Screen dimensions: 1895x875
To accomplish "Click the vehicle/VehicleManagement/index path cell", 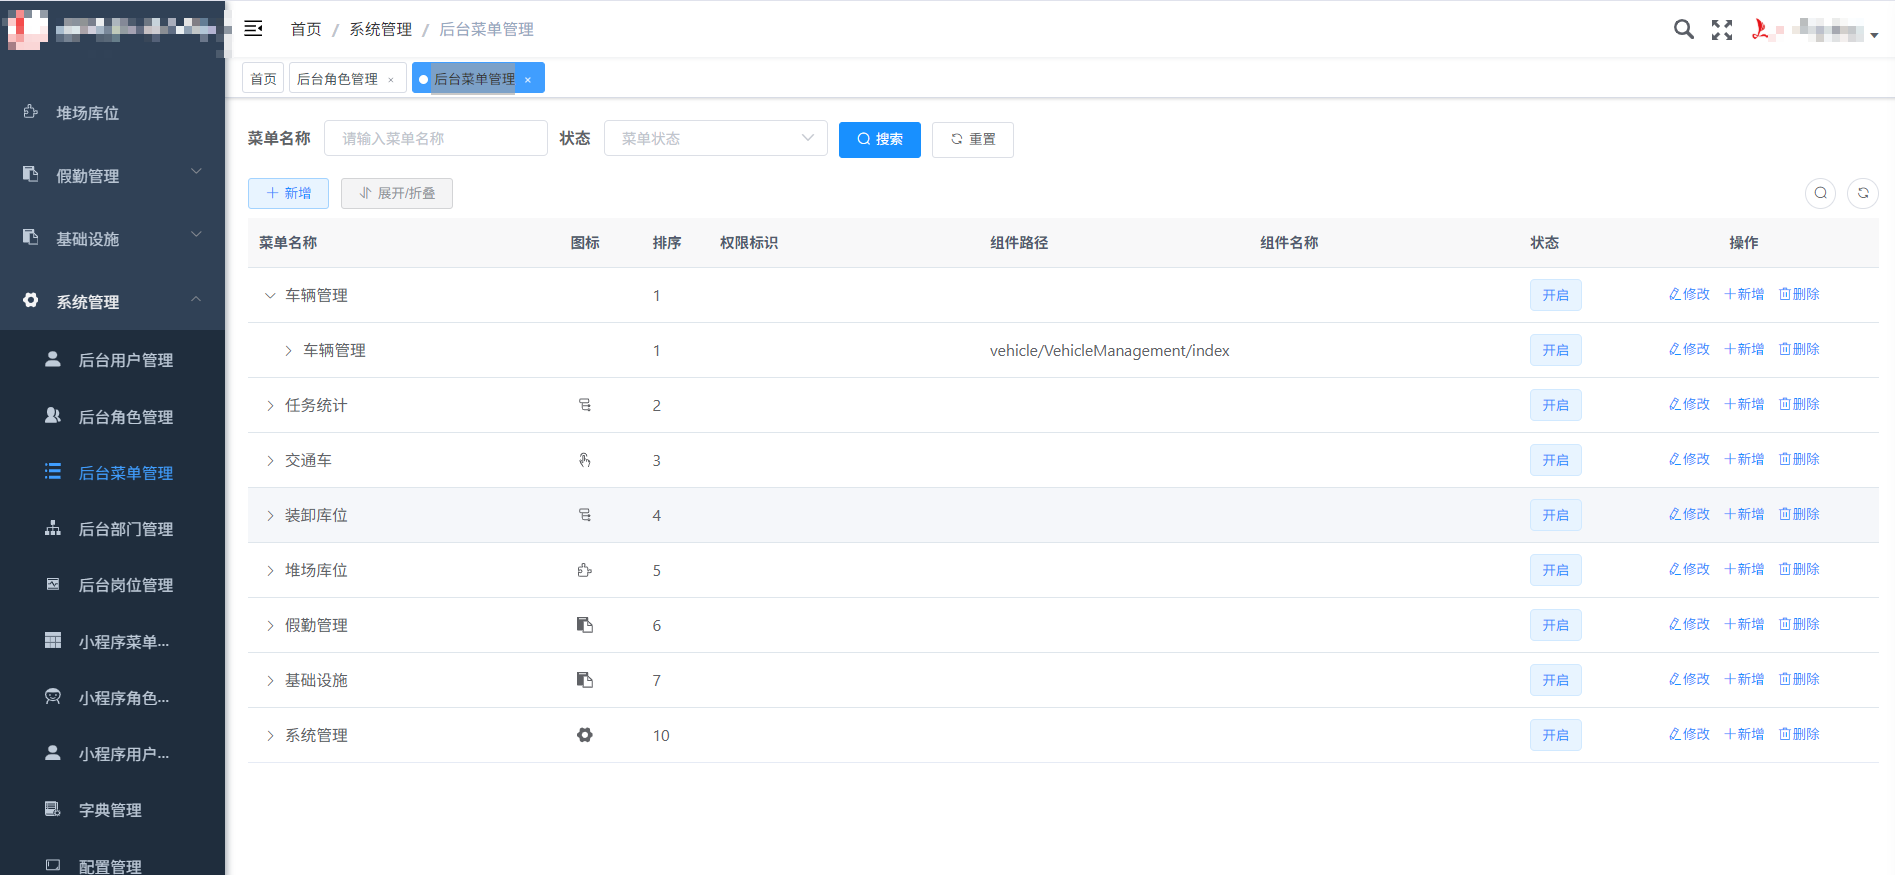I will click(1110, 350).
